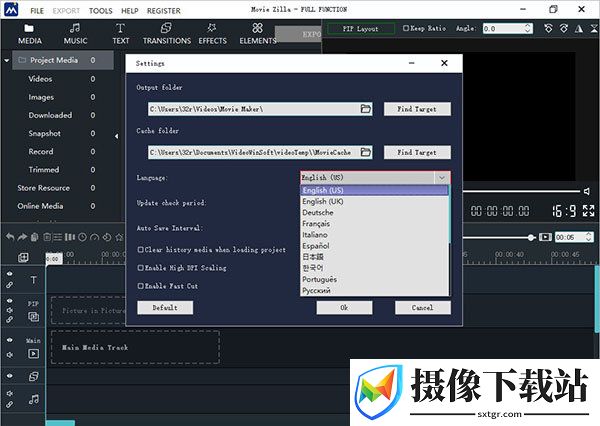Toggle Main track visibility eye
The image size is (600, 426).
click(x=10, y=340)
